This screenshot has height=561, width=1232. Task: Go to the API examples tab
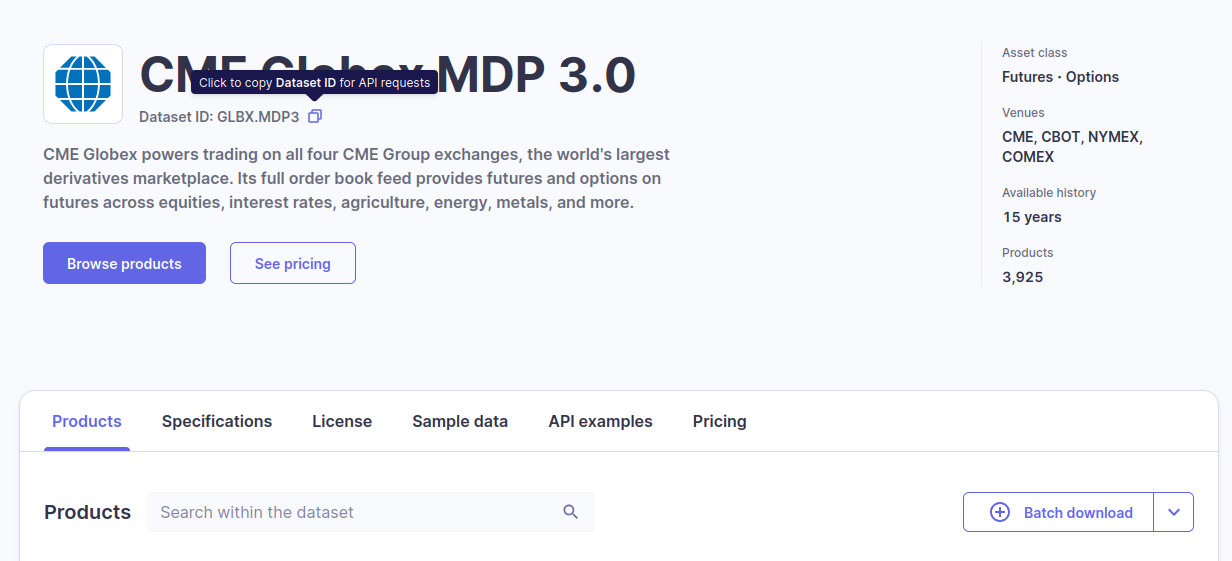pos(600,421)
